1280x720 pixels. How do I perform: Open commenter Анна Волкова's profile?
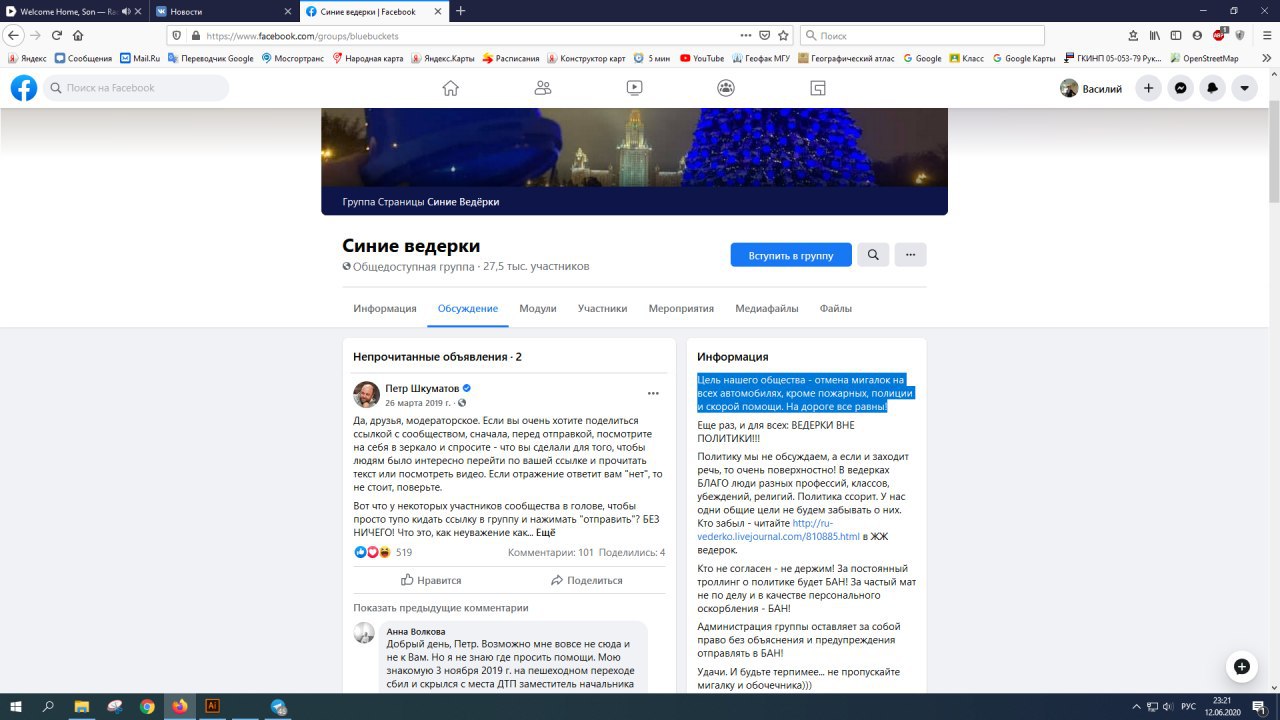click(x=416, y=631)
